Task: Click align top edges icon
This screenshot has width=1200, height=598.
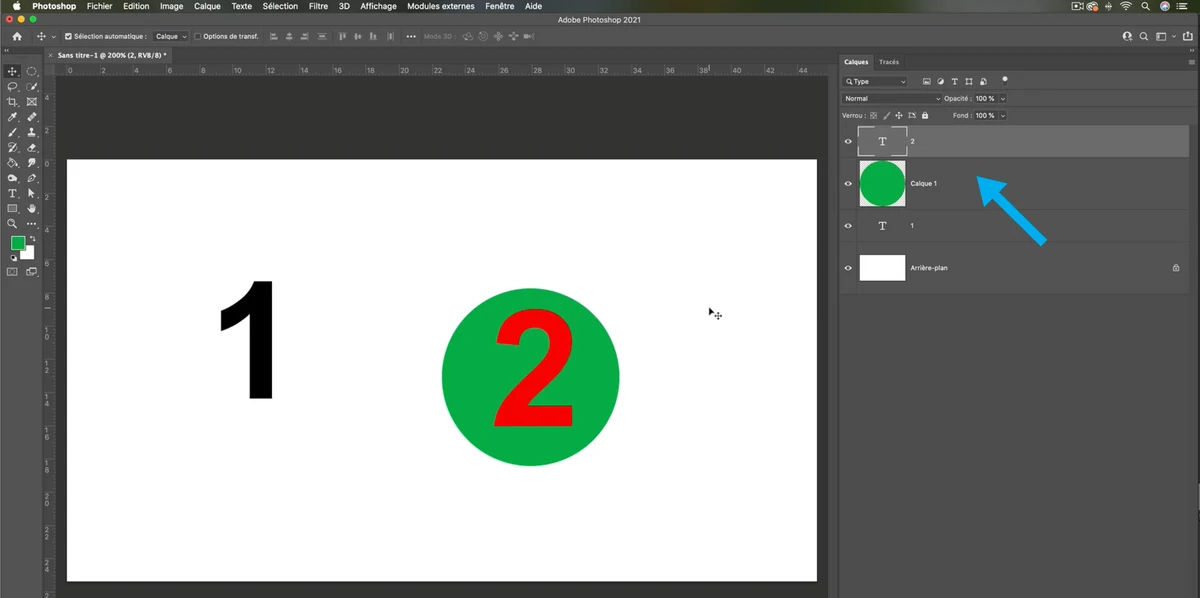Action: pyautogui.click(x=342, y=36)
